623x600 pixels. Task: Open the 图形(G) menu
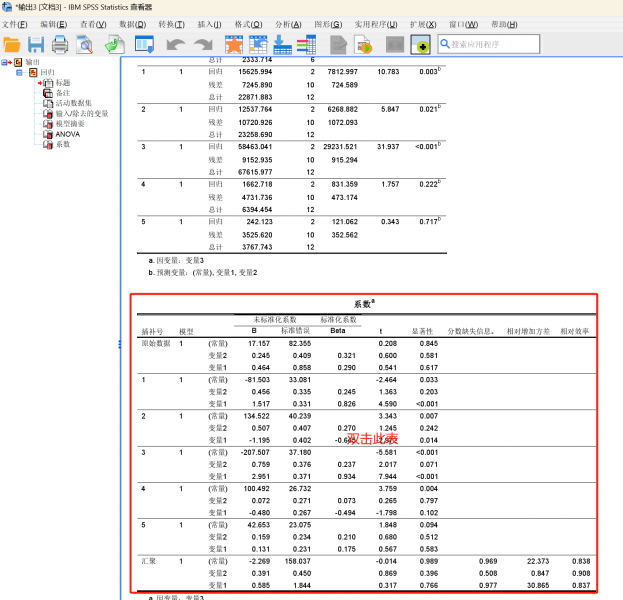click(328, 25)
